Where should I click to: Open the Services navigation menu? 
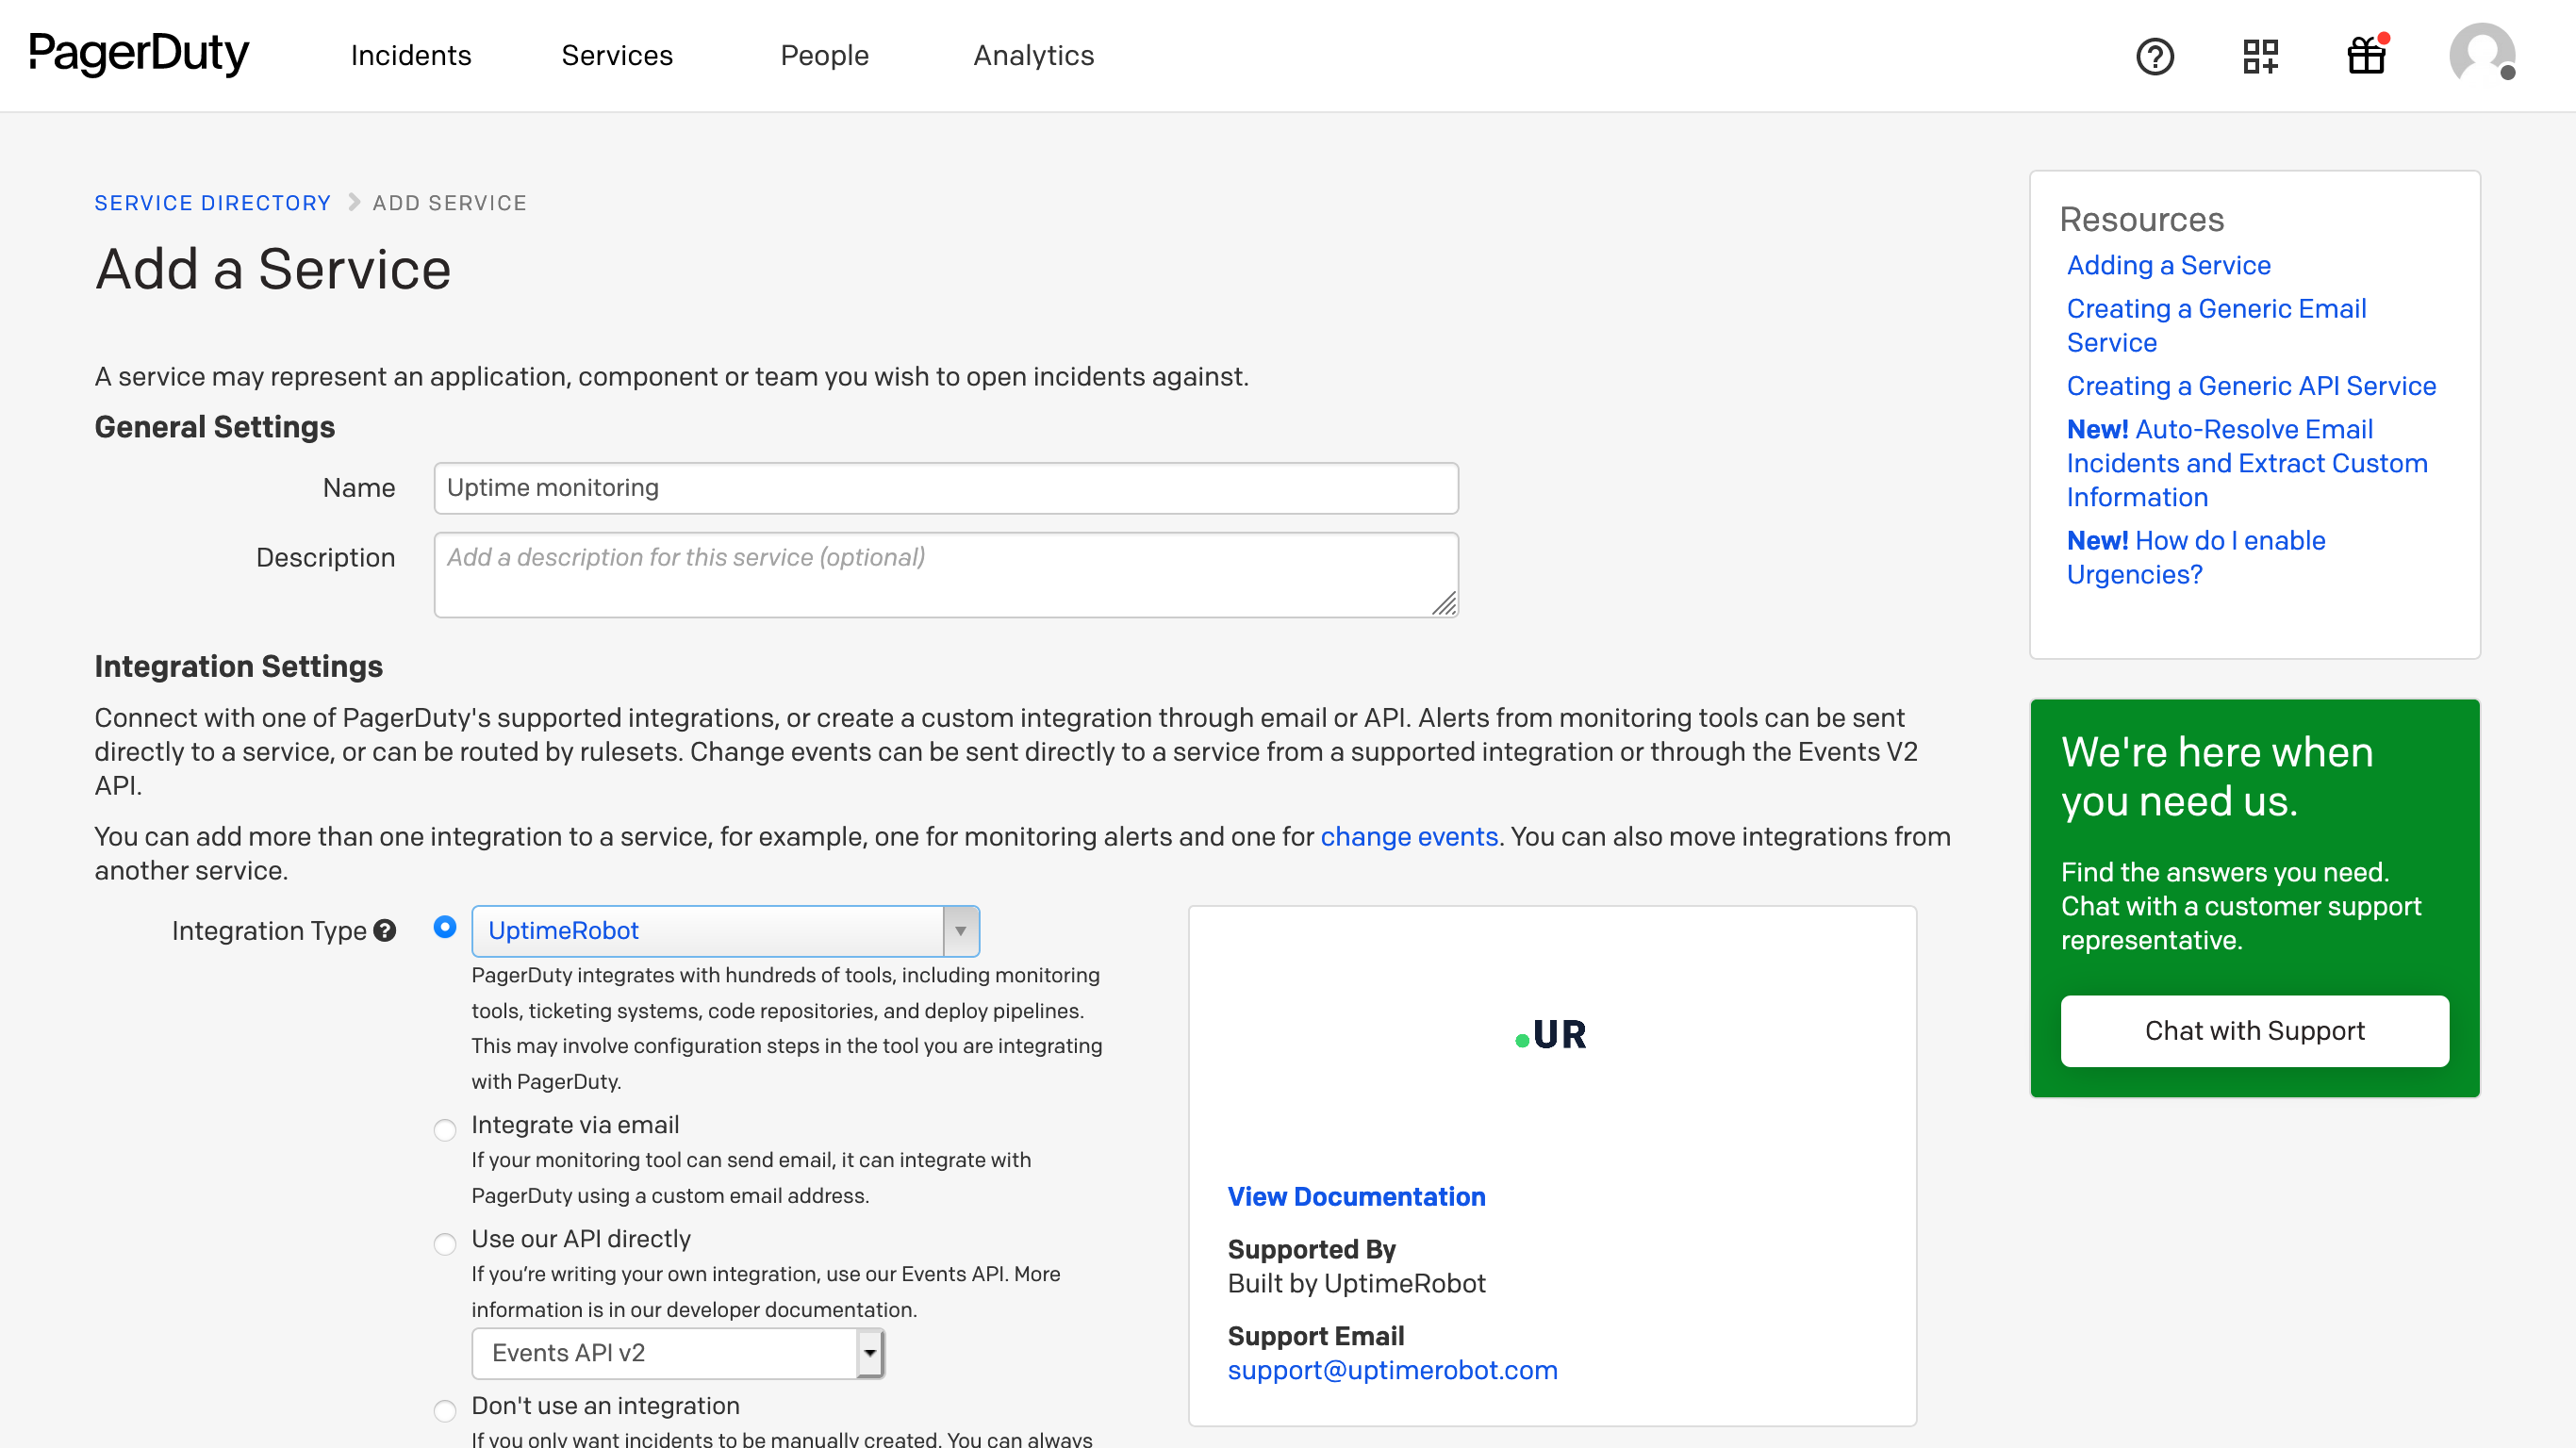617,56
